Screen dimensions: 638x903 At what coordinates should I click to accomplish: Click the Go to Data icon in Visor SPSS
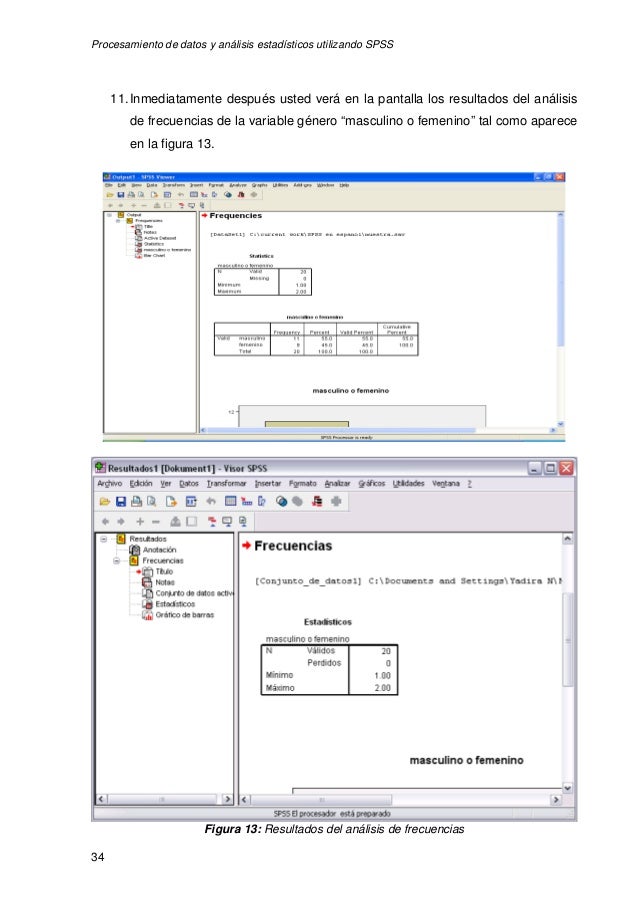230,502
